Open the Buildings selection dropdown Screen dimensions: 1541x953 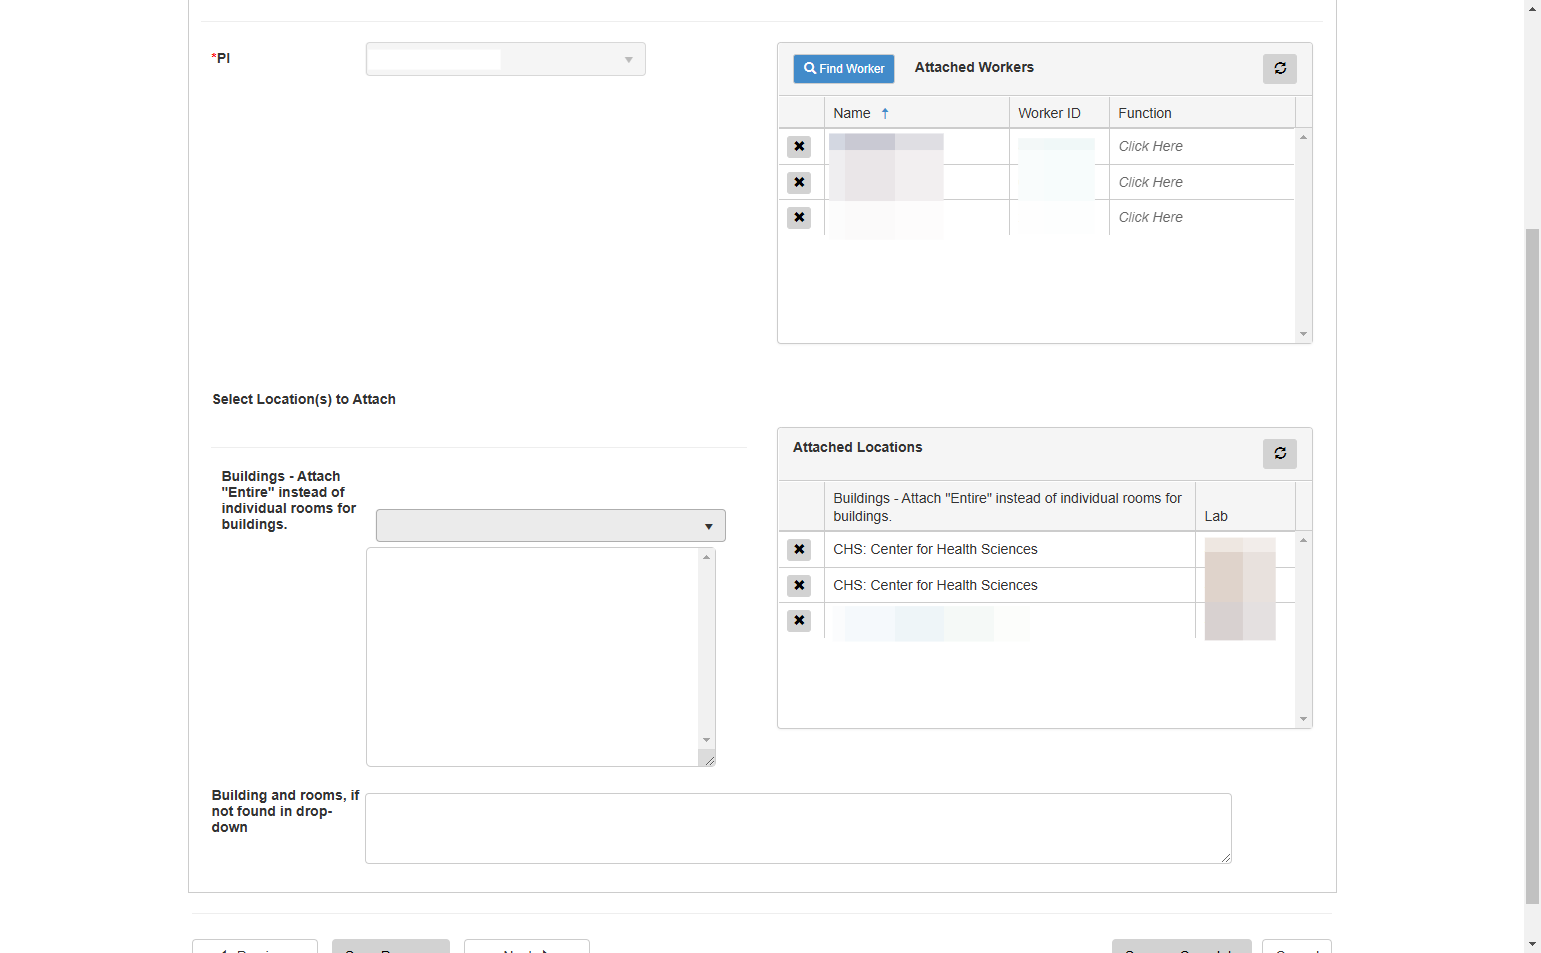tap(550, 526)
